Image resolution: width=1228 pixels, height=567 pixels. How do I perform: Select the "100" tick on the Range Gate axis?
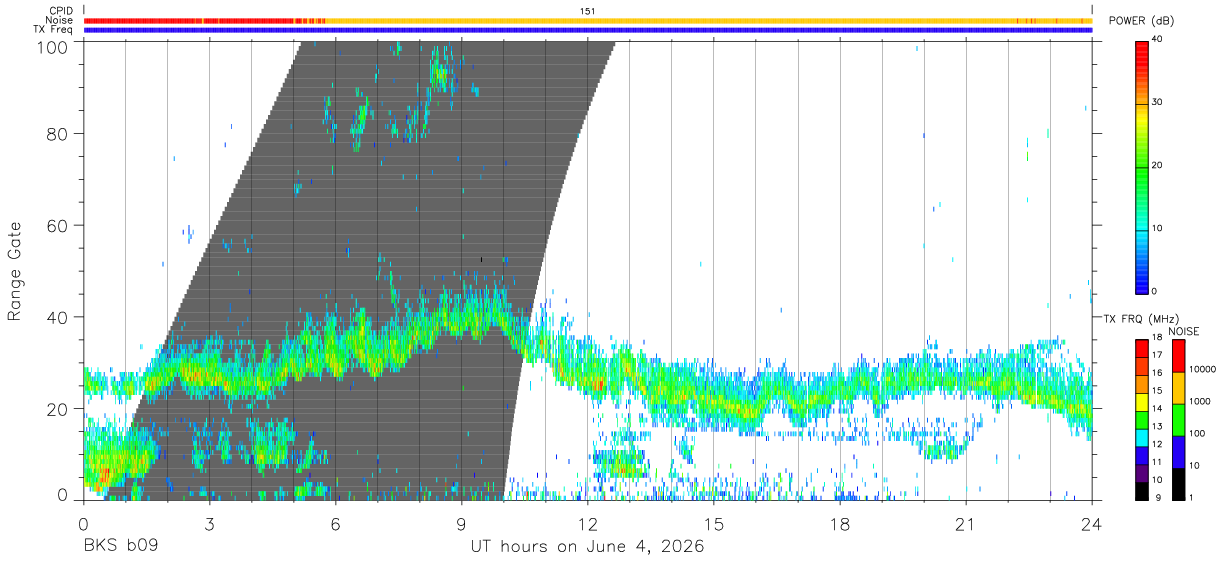pyautogui.click(x=54, y=46)
